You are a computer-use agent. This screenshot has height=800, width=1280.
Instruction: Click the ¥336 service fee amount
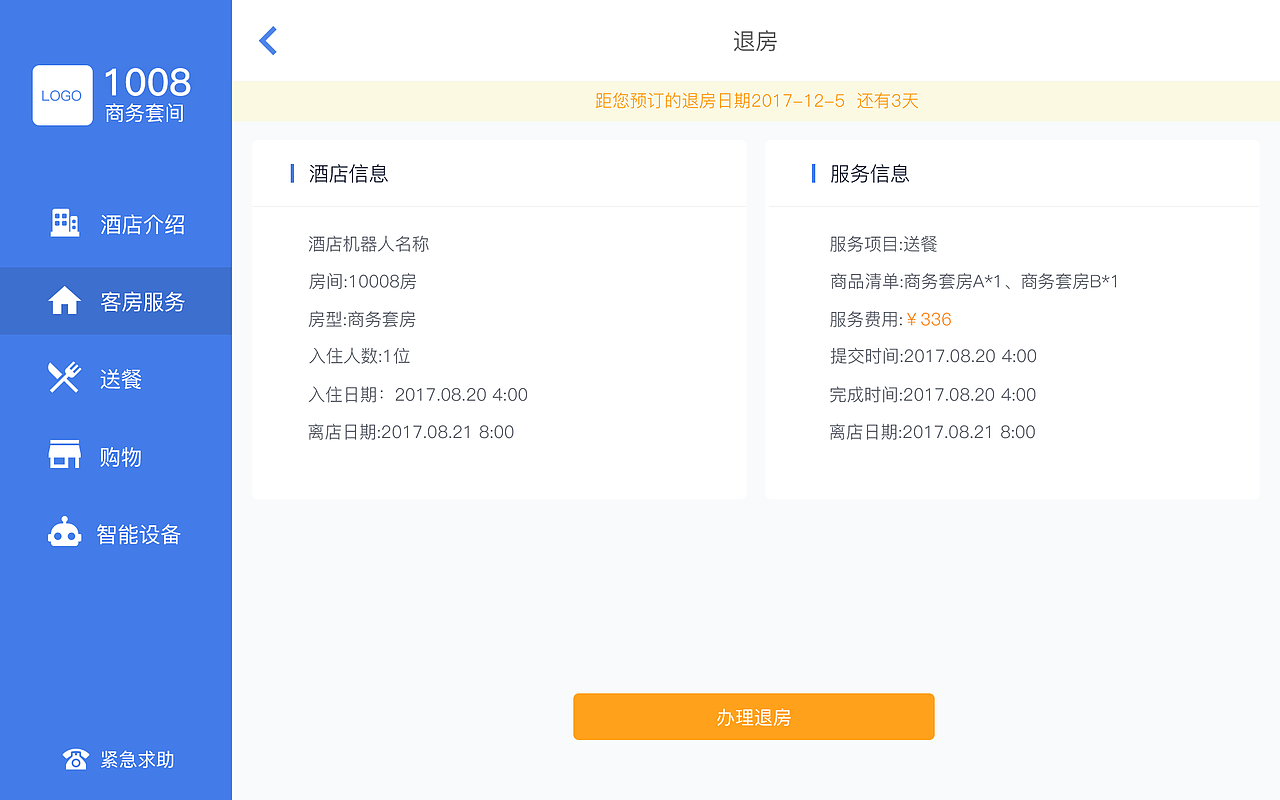[x=929, y=320]
